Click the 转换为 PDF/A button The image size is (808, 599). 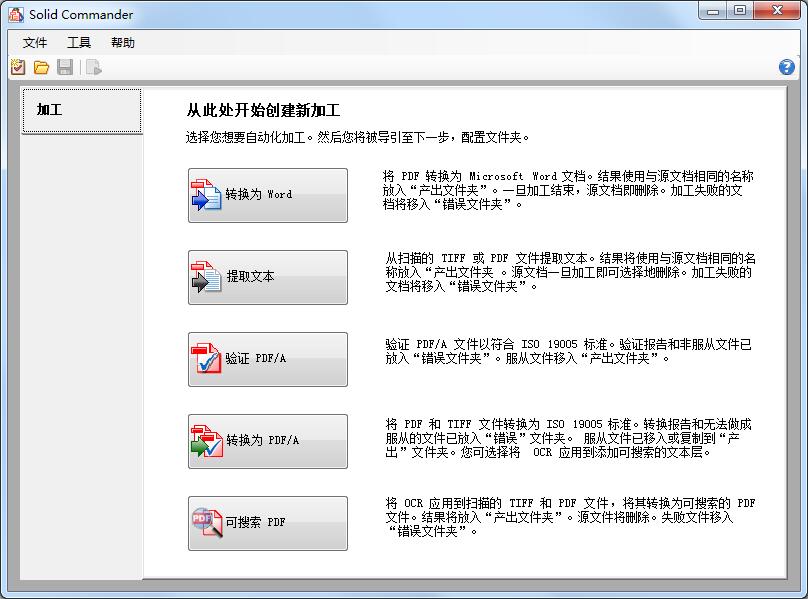click(x=268, y=441)
